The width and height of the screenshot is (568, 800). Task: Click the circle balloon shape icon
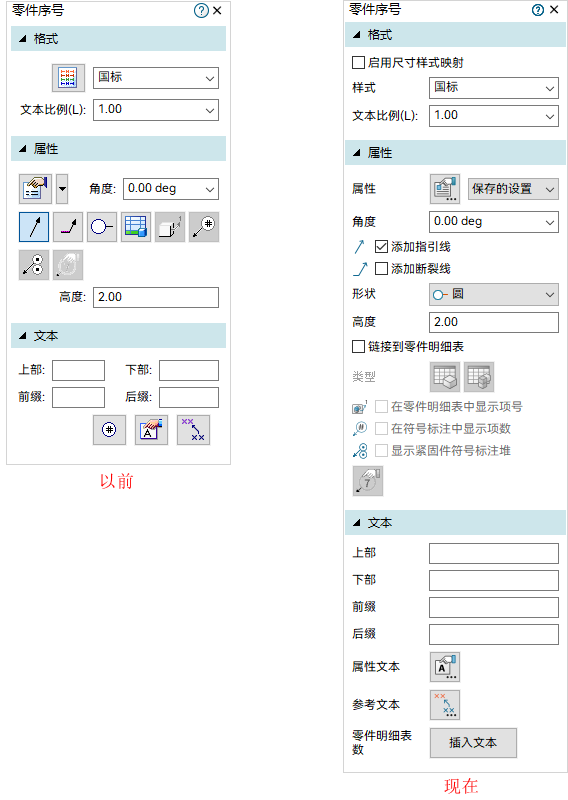click(102, 227)
